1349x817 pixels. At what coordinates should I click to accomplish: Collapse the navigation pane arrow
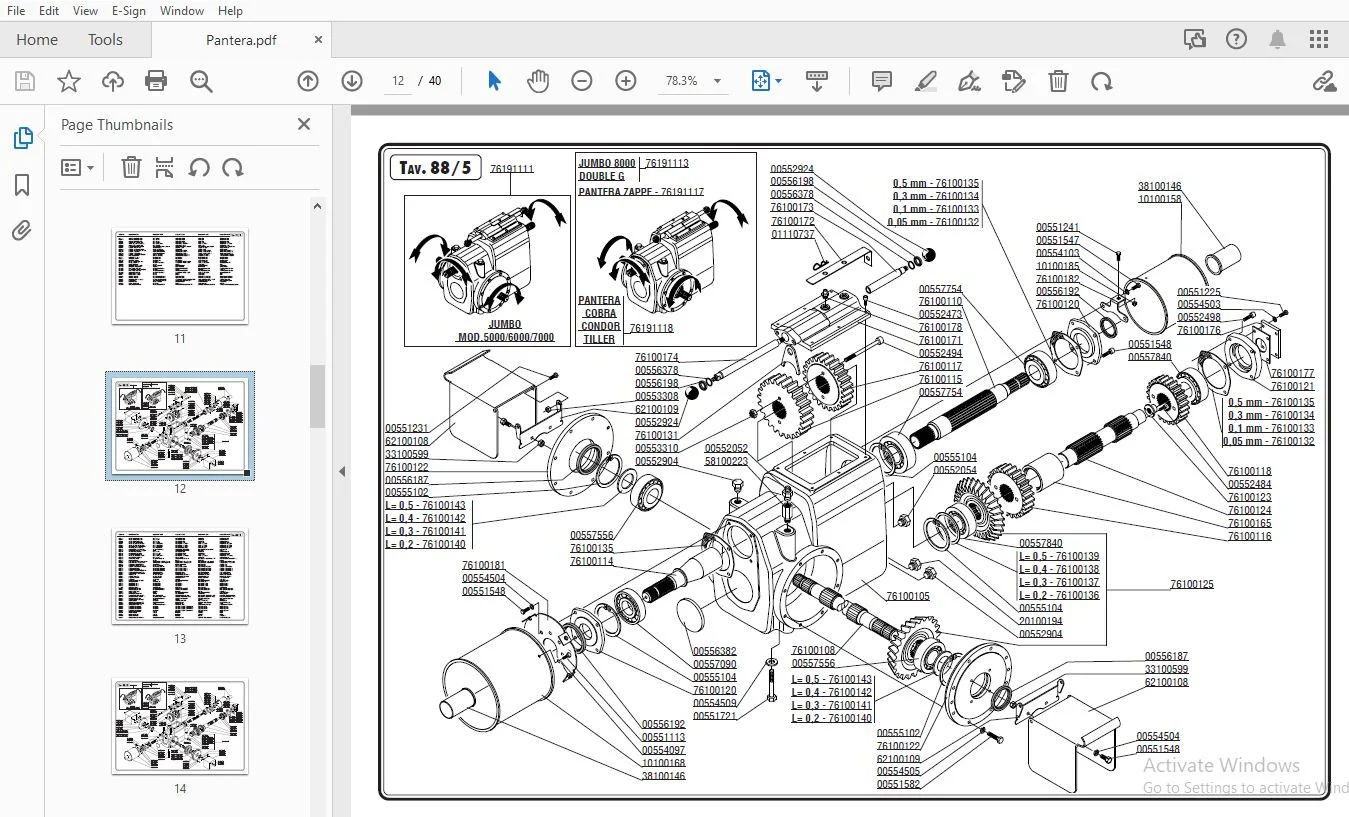341,471
